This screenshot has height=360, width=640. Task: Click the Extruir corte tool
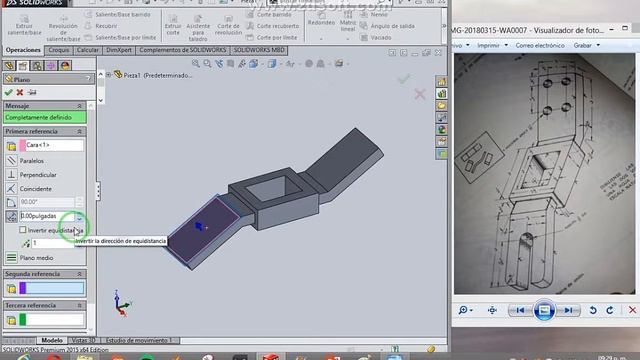(173, 25)
